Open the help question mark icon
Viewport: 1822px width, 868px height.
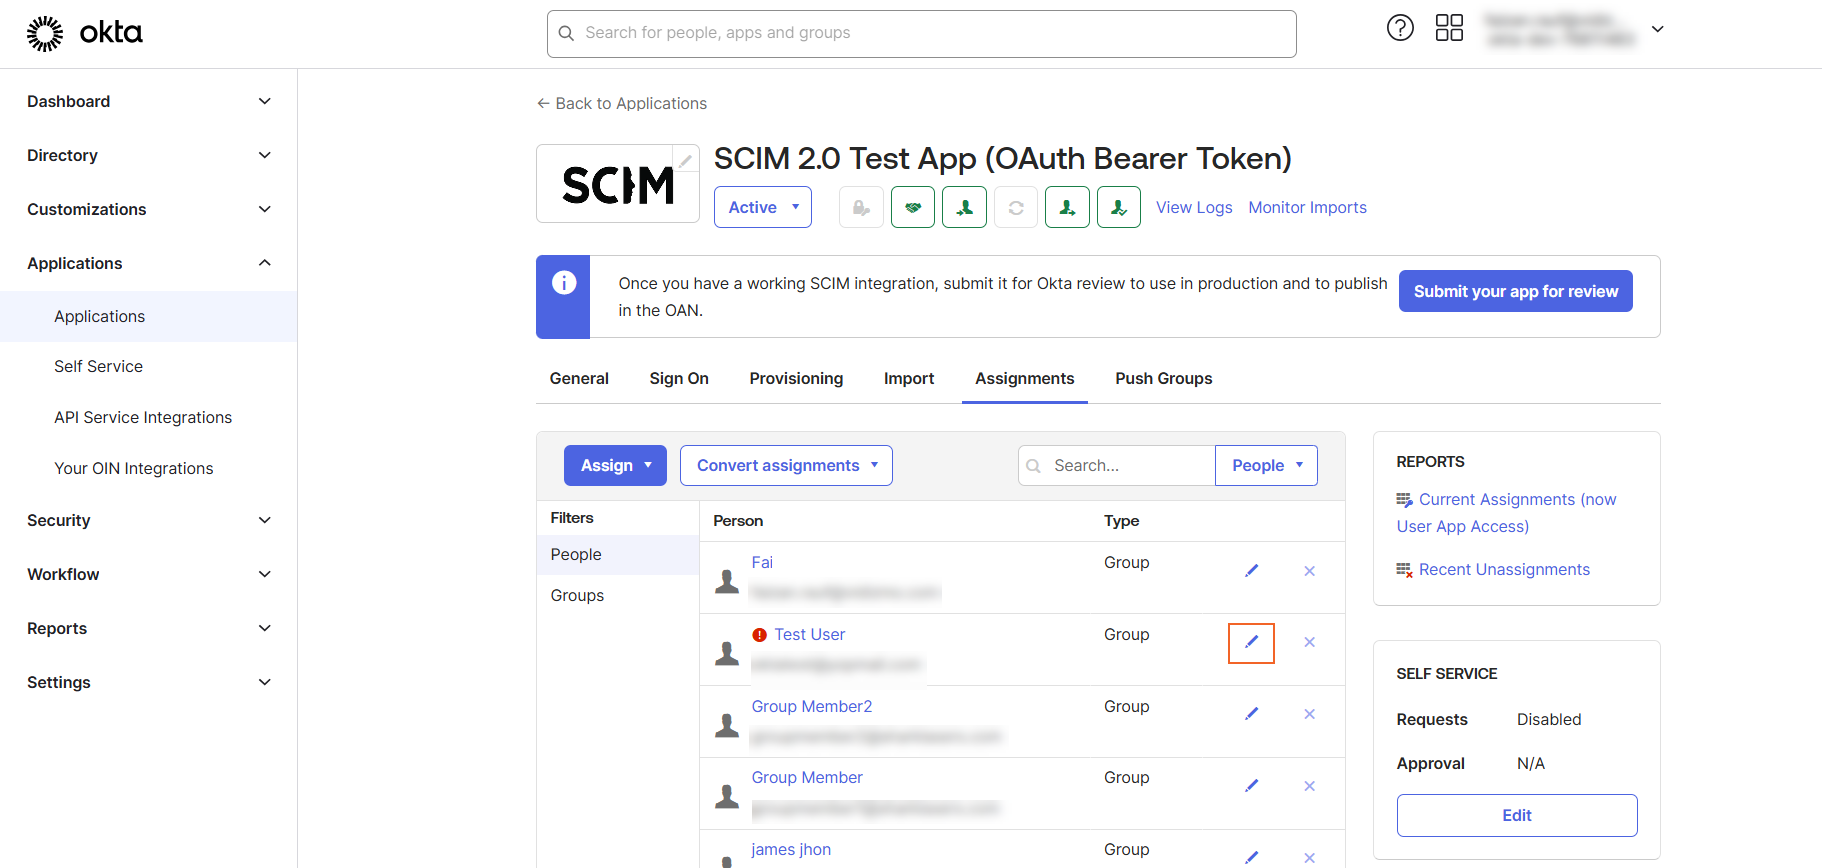tap(1400, 28)
